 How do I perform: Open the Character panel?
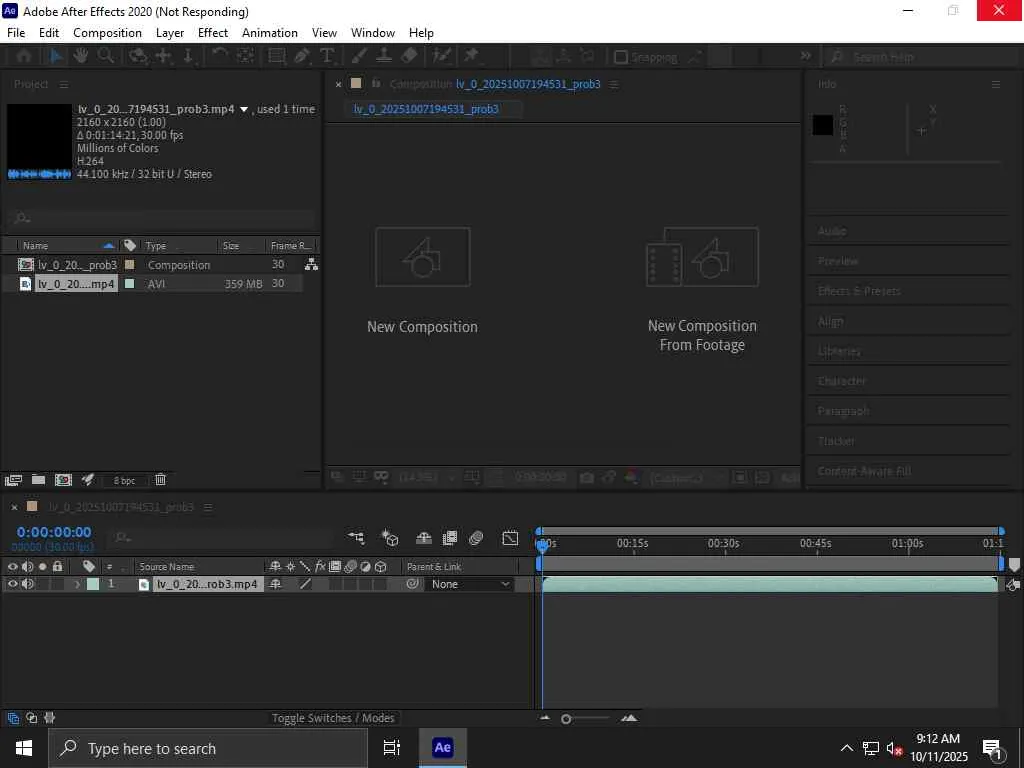coord(842,381)
